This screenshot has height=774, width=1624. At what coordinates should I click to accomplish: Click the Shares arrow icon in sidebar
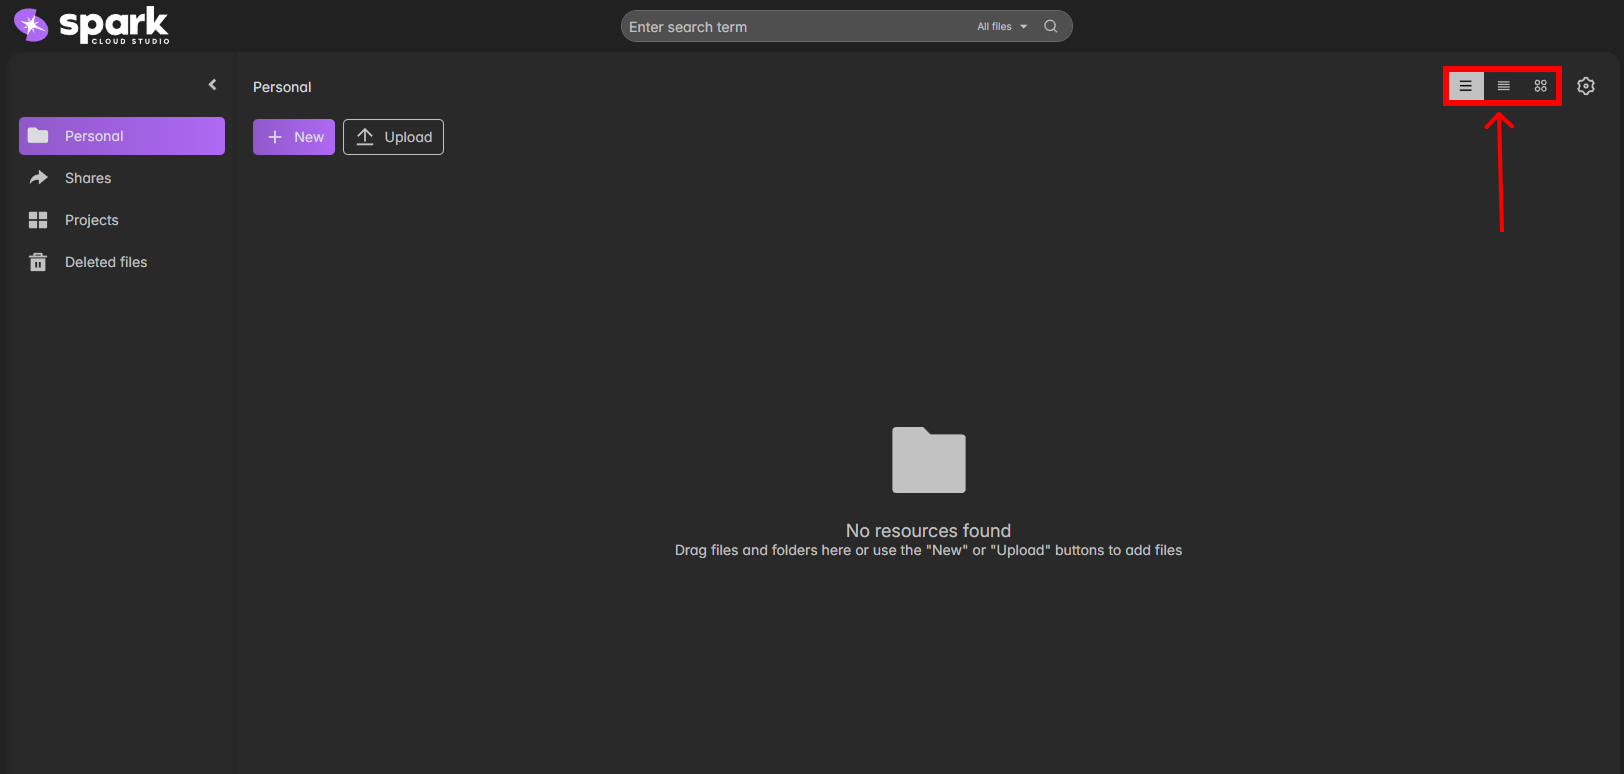point(39,178)
